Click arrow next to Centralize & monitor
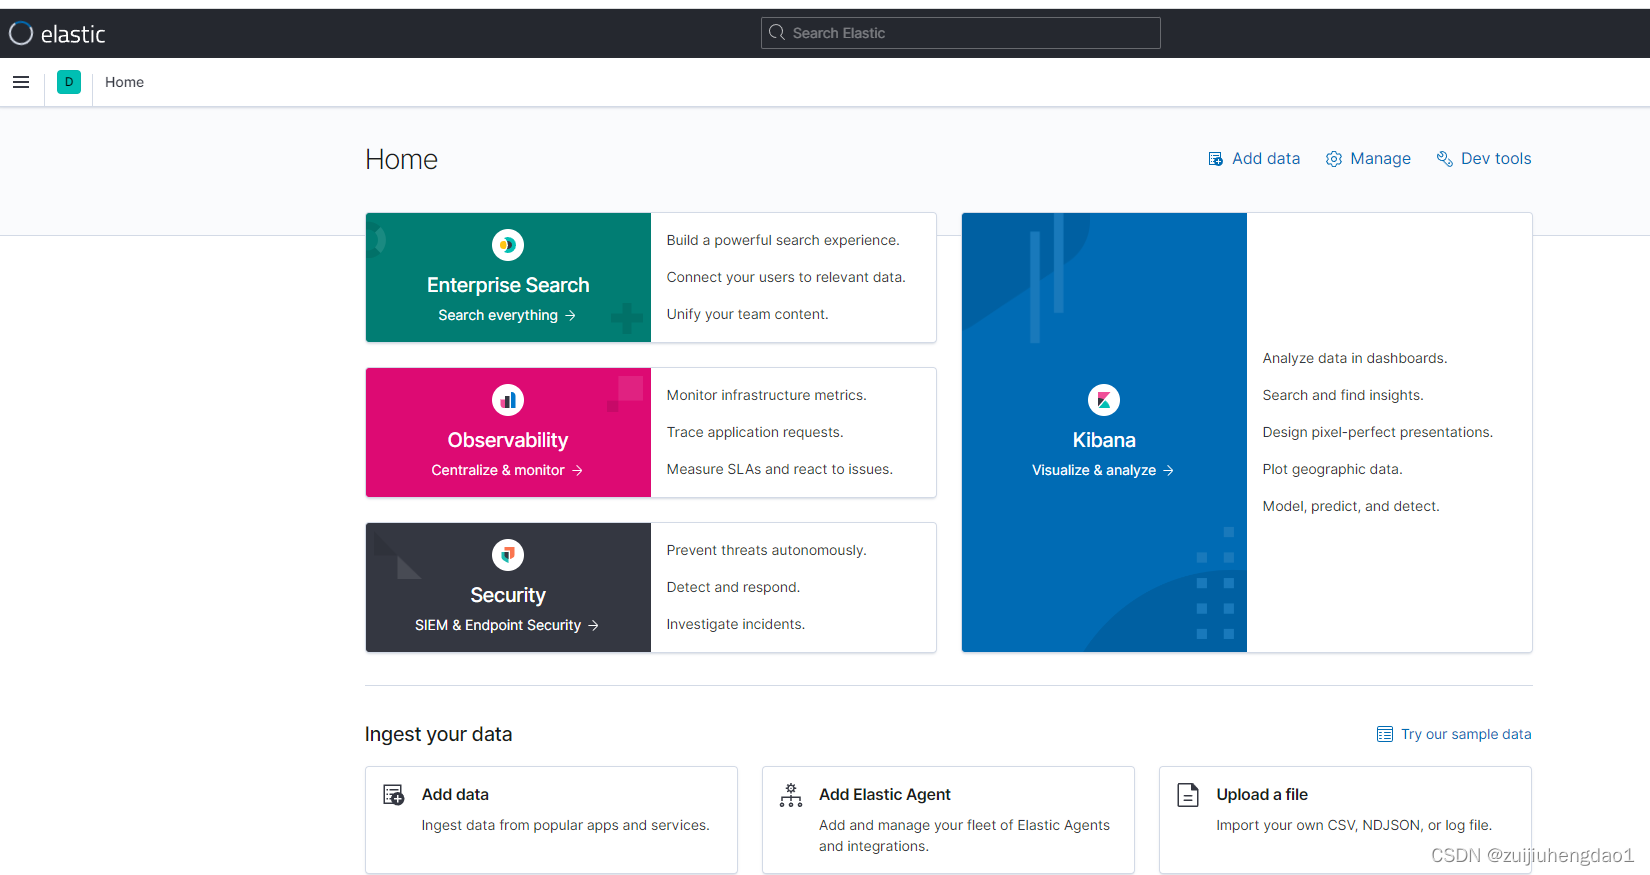This screenshot has height=875, width=1650. click(577, 470)
